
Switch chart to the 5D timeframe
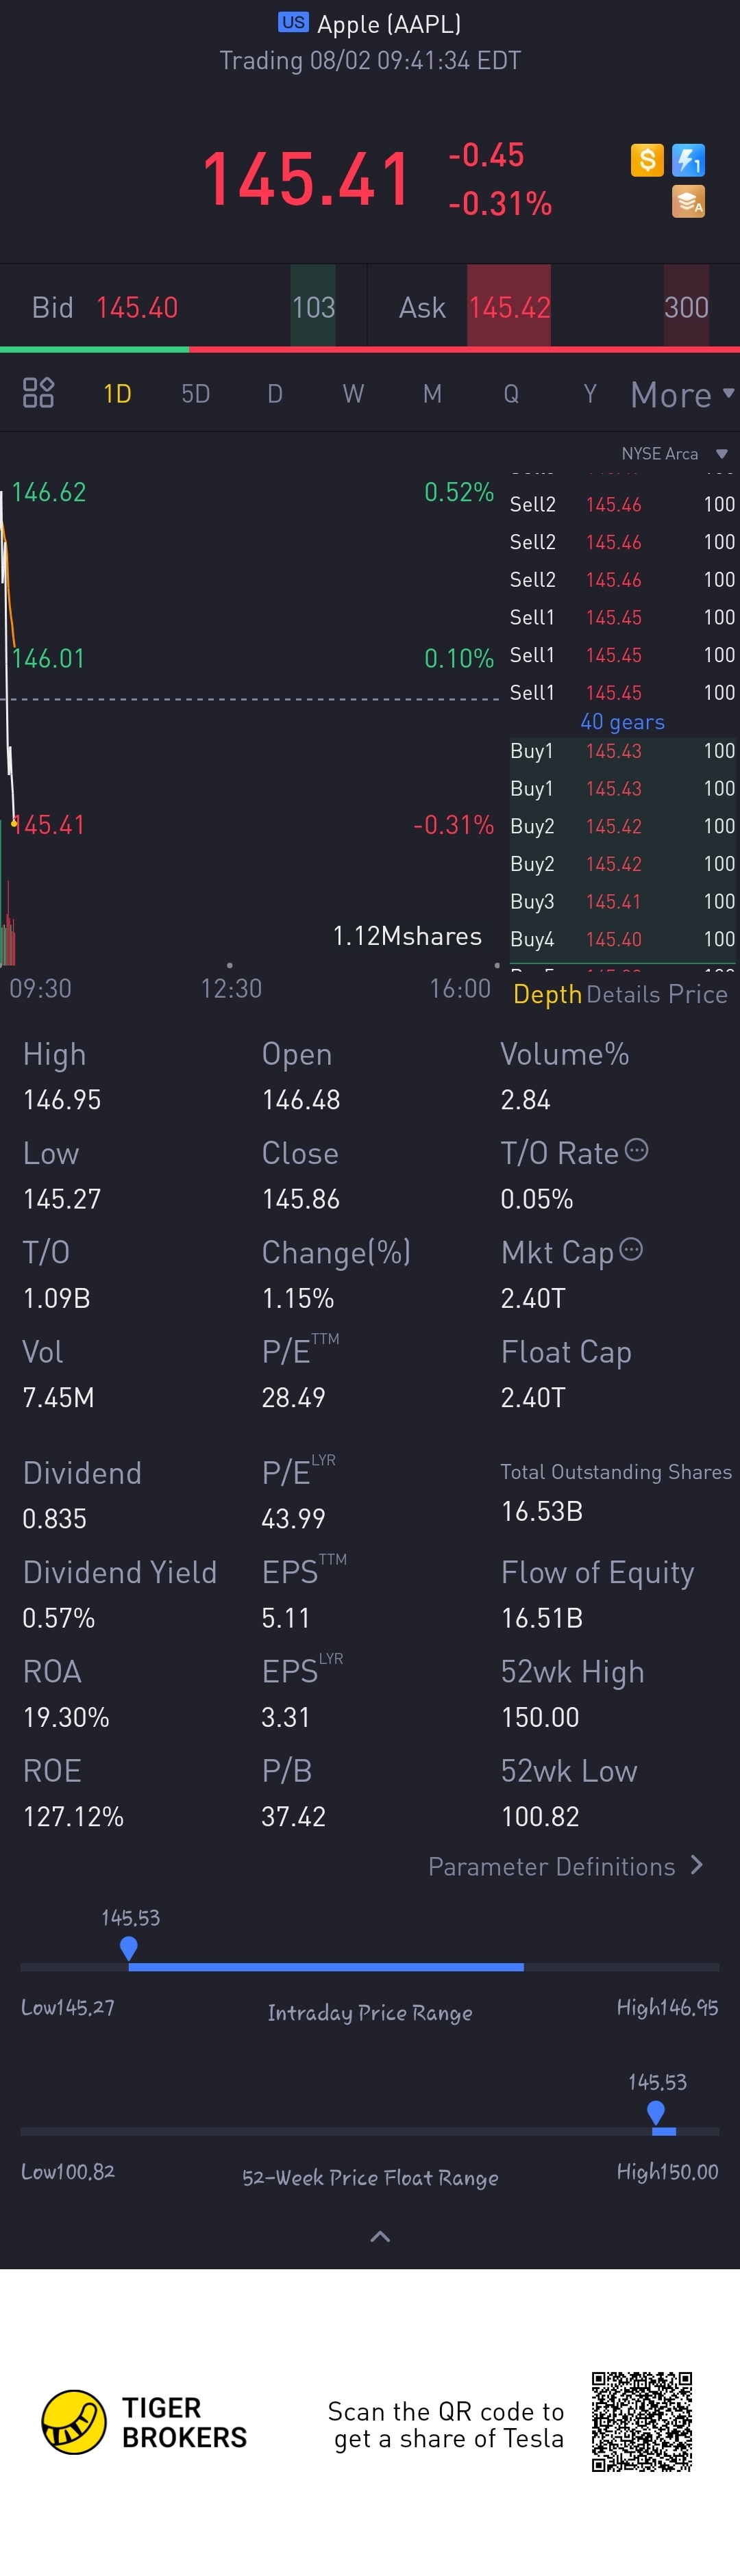coord(196,394)
